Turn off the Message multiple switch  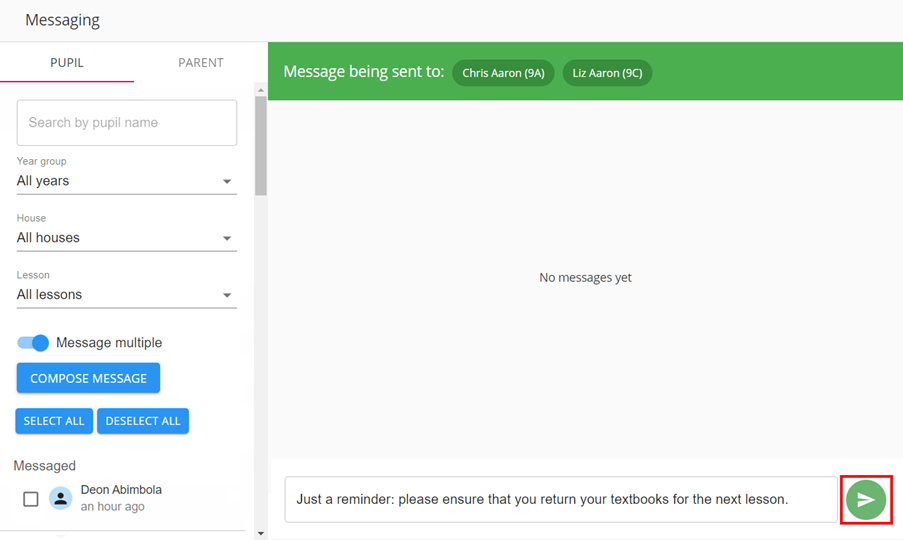coord(33,343)
